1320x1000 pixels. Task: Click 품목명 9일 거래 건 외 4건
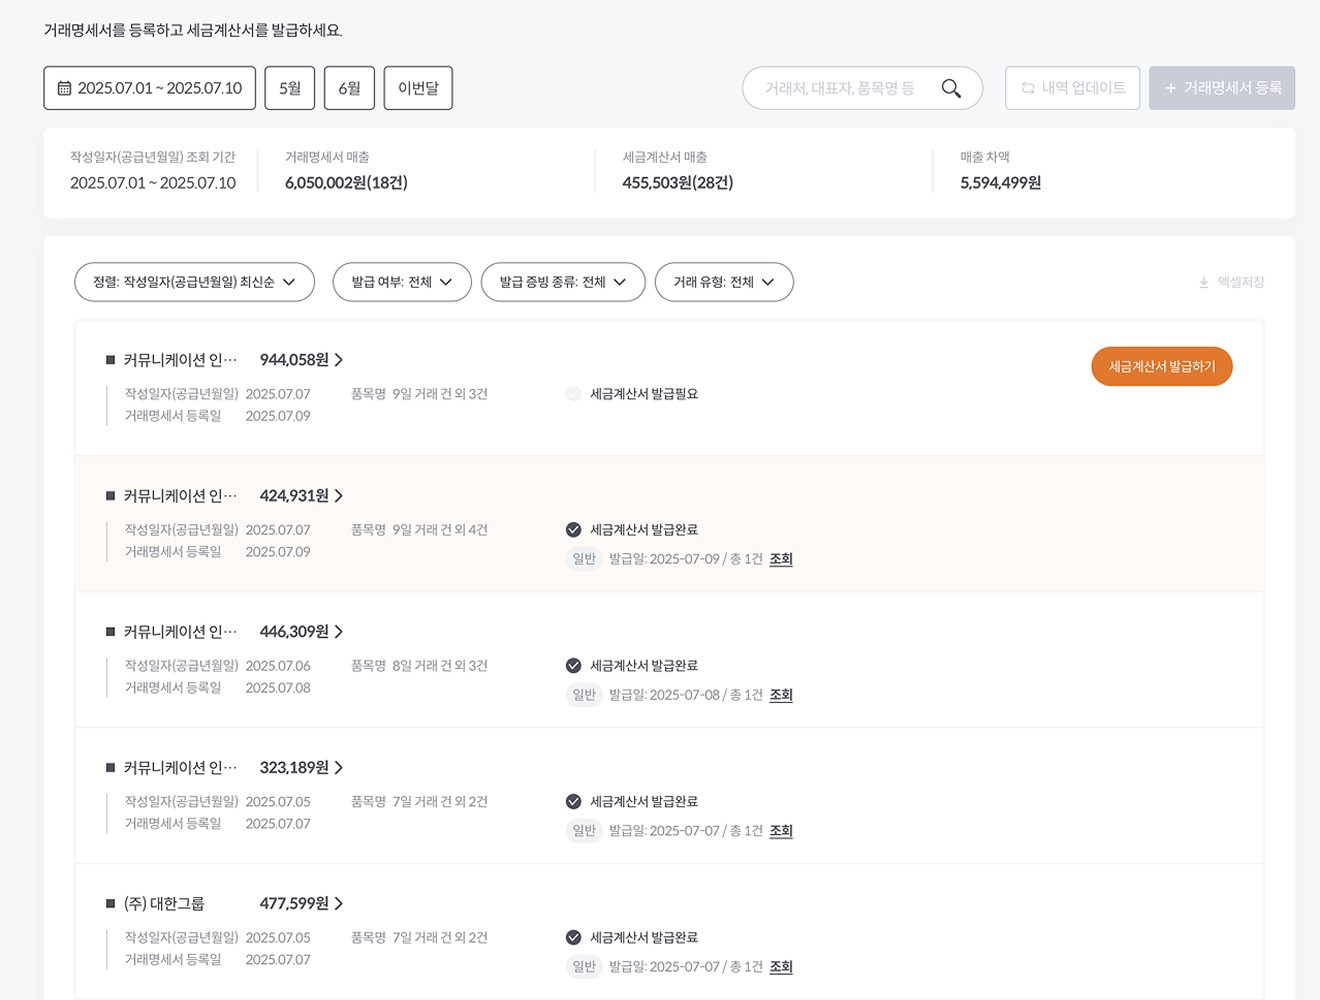coord(419,530)
